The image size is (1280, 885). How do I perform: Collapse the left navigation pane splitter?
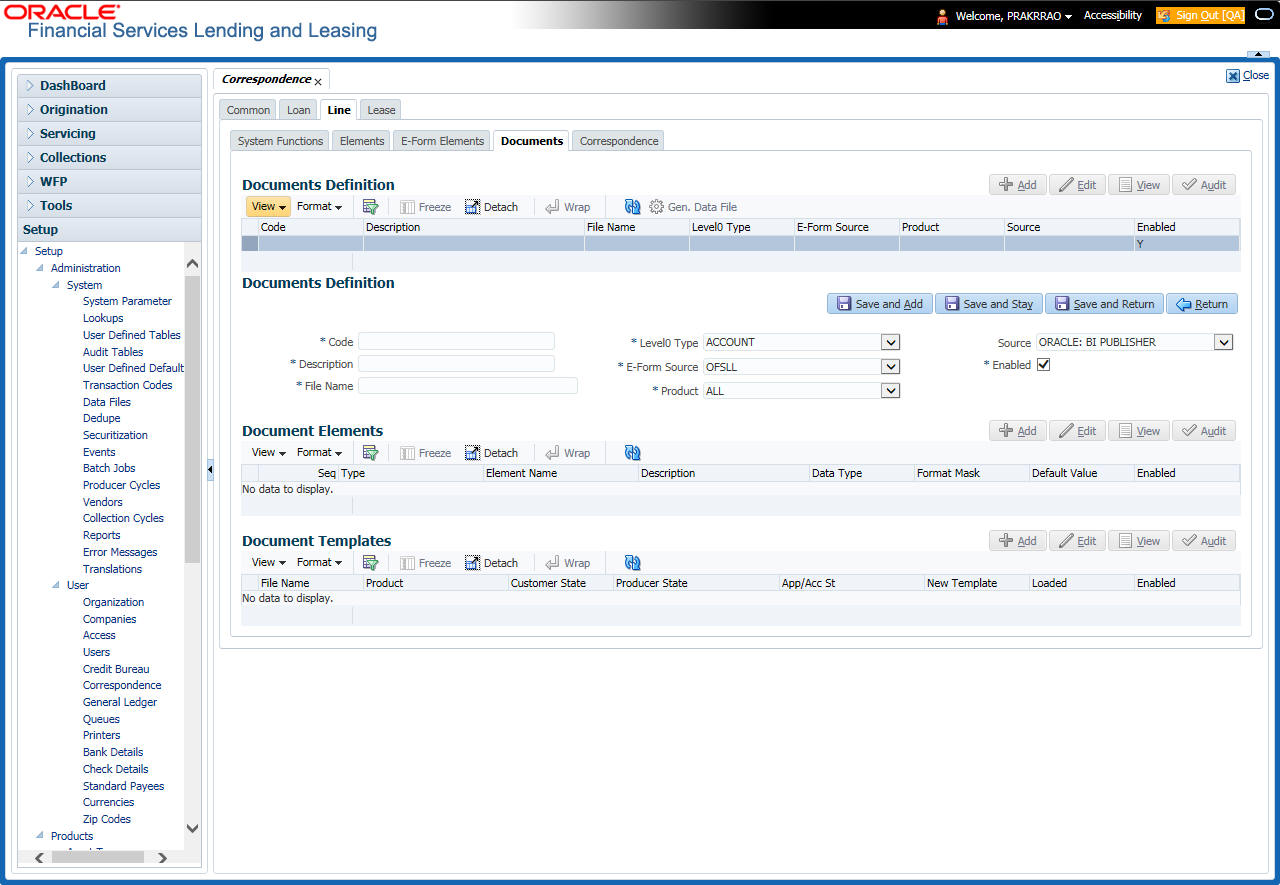[x=210, y=469]
